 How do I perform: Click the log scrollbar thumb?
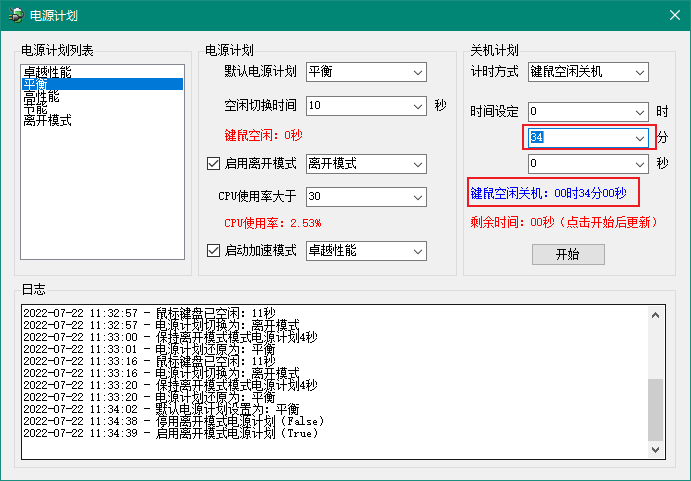pyautogui.click(x=655, y=409)
